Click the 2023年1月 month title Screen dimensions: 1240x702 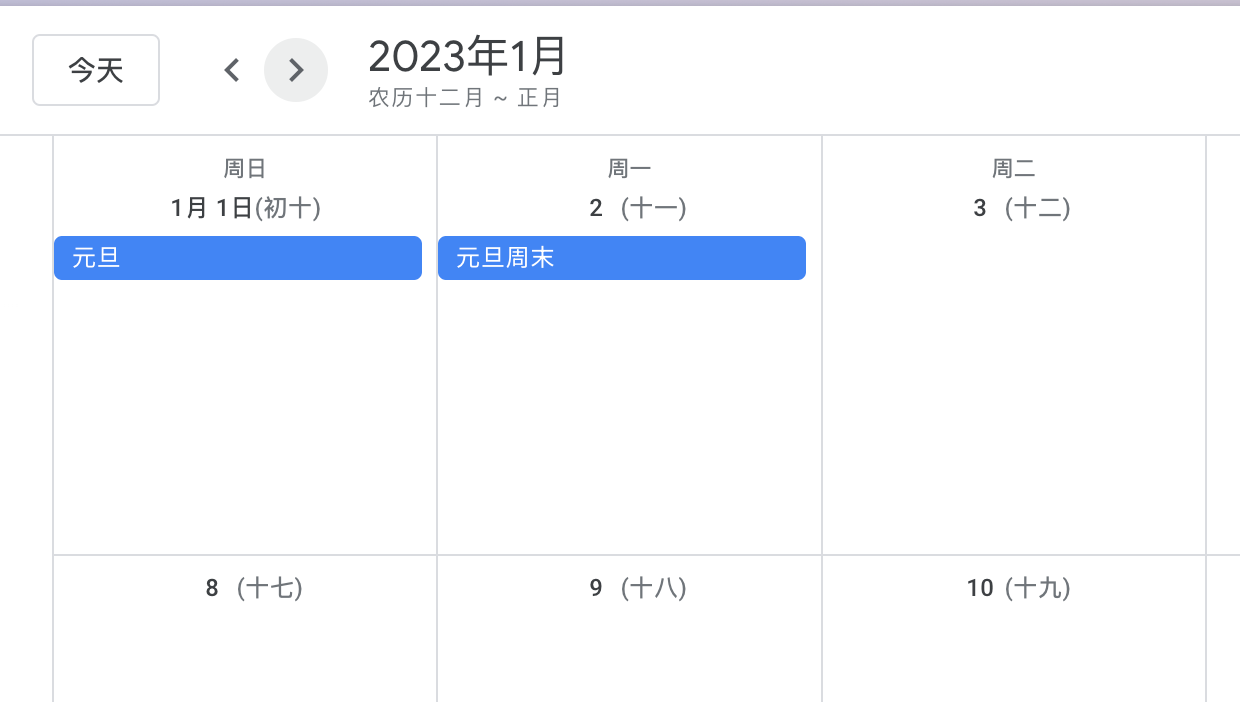pyautogui.click(x=467, y=57)
